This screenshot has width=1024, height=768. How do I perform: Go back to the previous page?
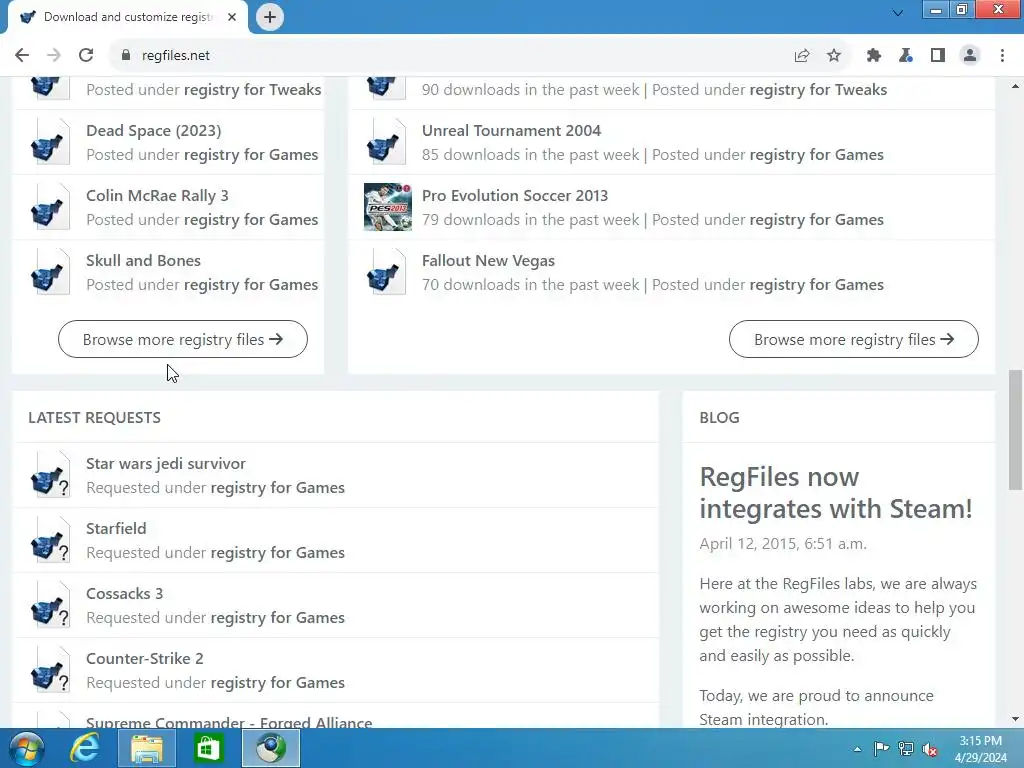coord(22,56)
